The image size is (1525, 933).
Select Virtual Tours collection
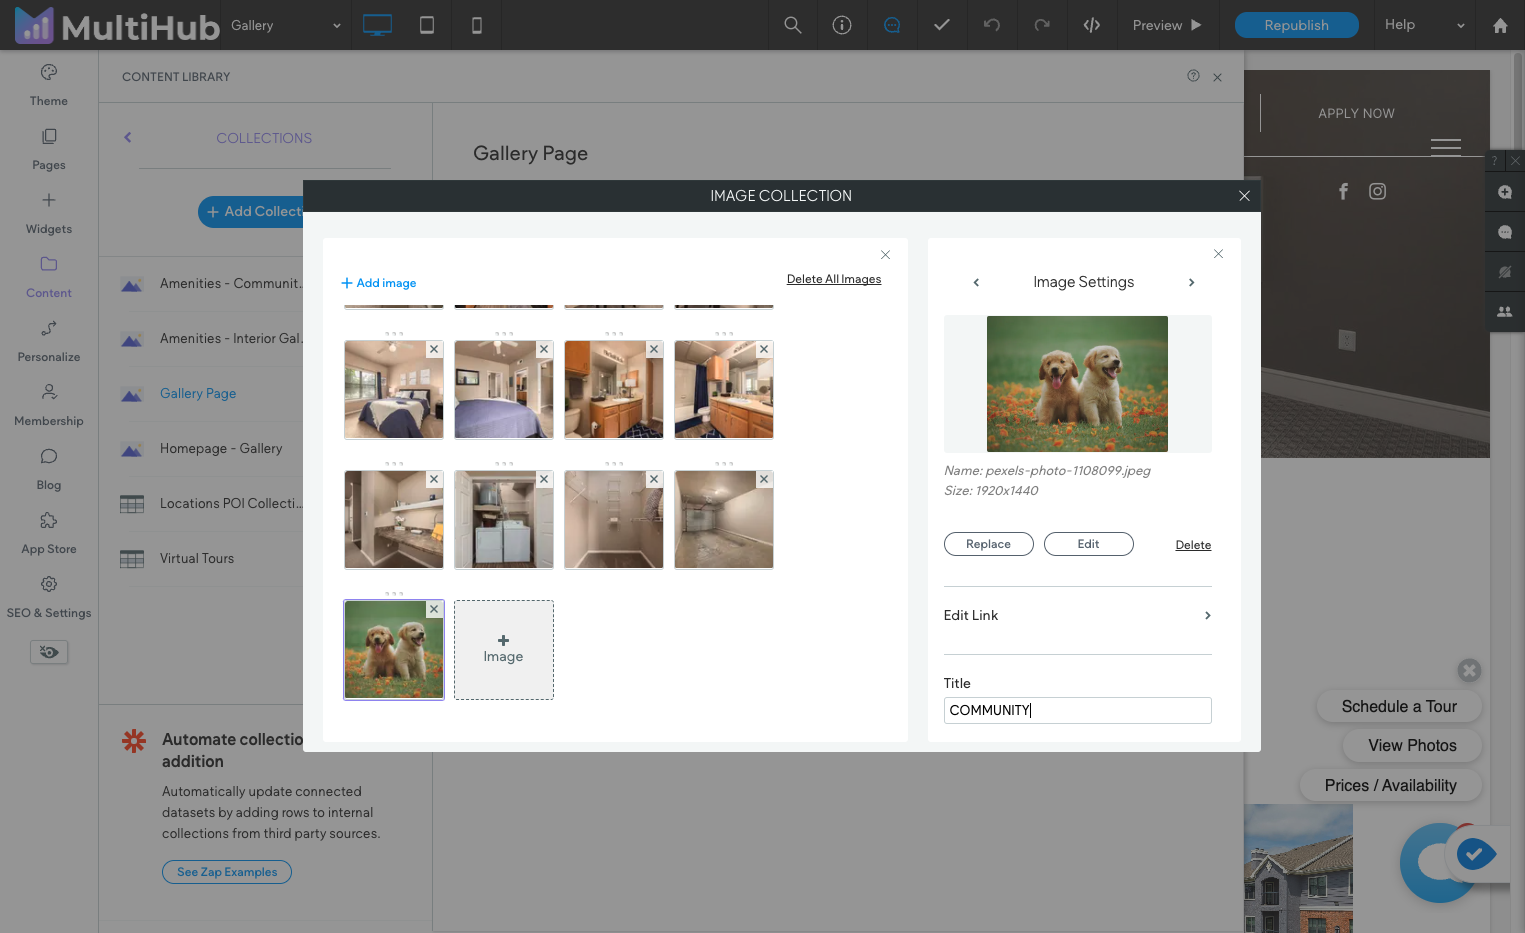point(197,559)
